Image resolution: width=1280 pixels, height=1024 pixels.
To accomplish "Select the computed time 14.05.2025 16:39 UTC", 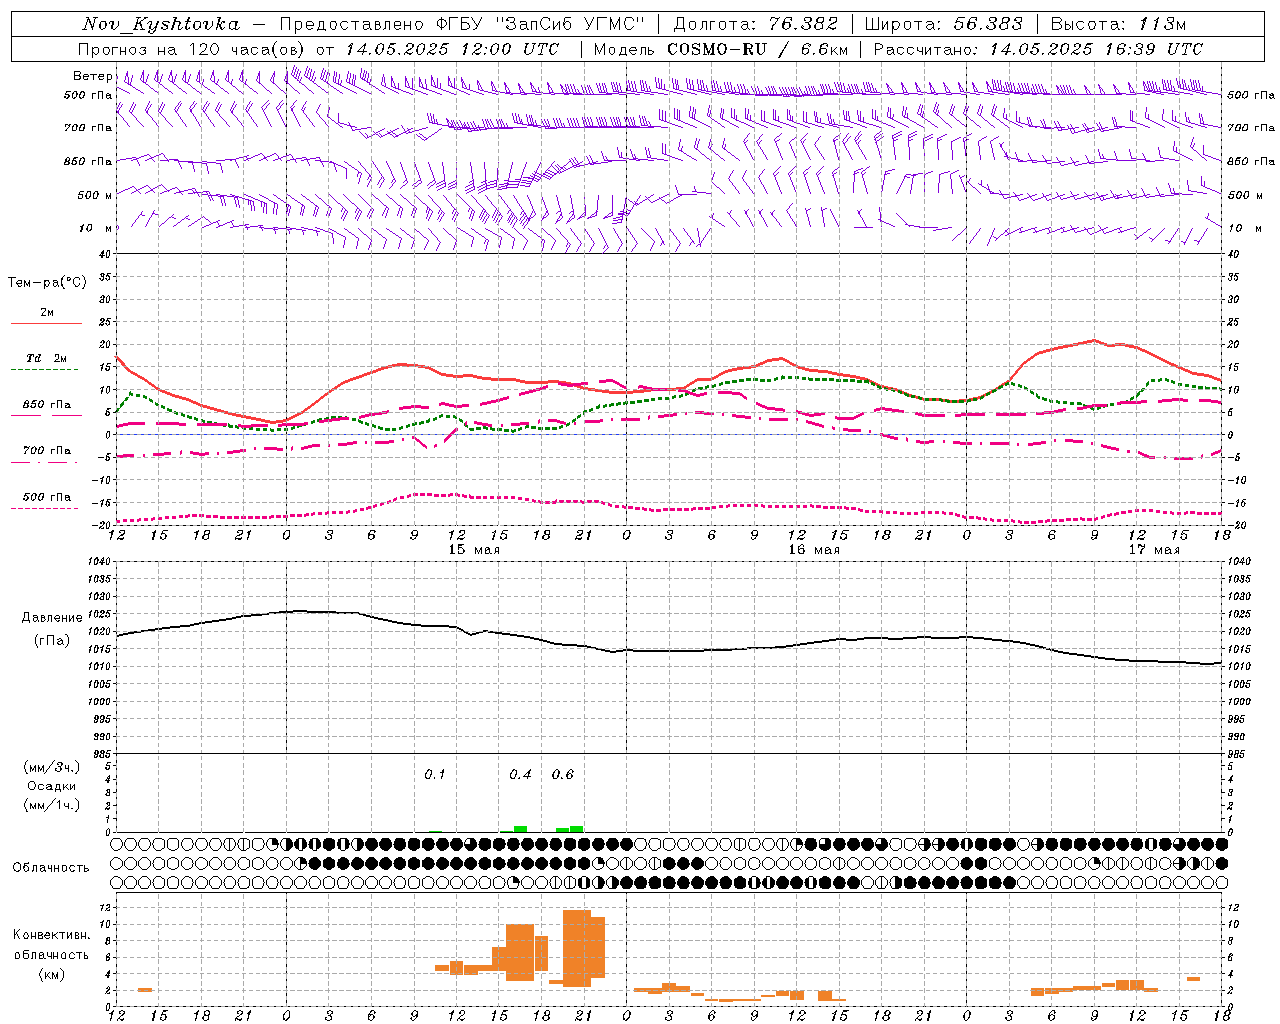I will pos(1096,49).
